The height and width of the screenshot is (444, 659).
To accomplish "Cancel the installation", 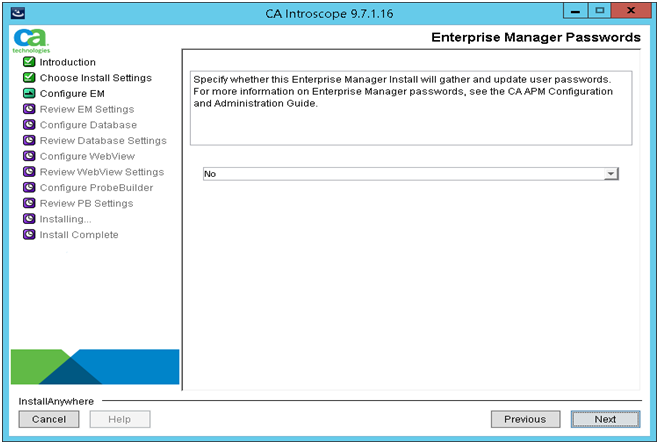I will coord(48,419).
